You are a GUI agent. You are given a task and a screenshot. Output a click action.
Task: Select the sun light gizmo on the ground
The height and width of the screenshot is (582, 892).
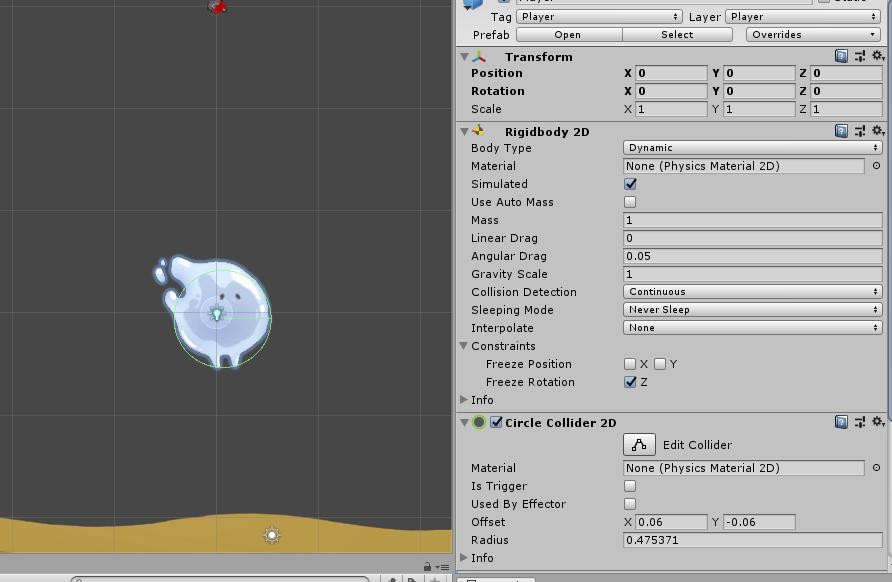tap(272, 535)
